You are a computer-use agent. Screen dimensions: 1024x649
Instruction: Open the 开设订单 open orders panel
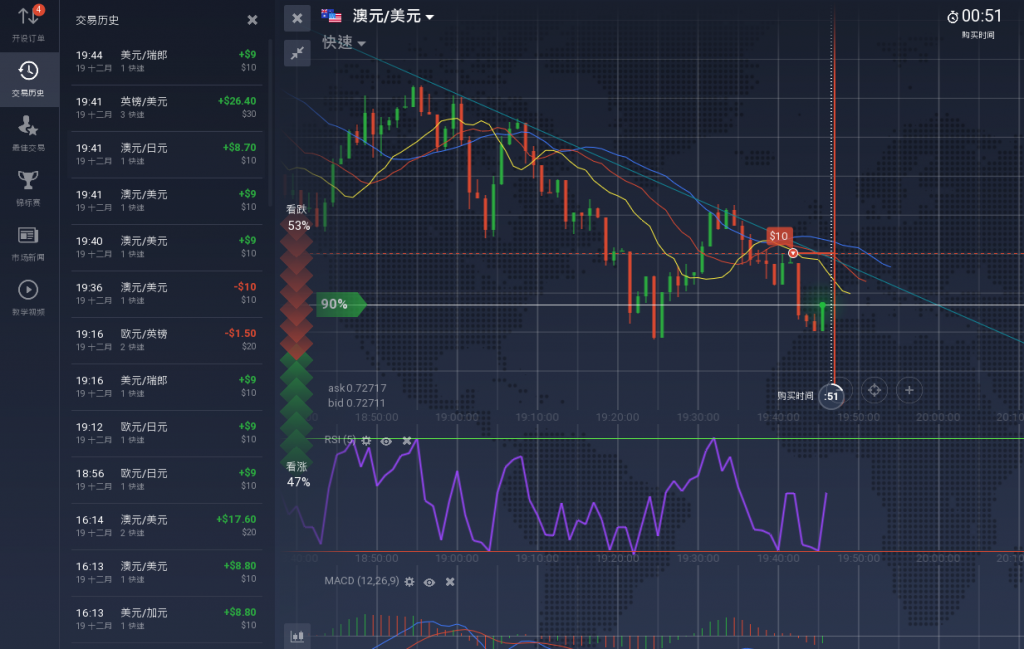(29, 25)
